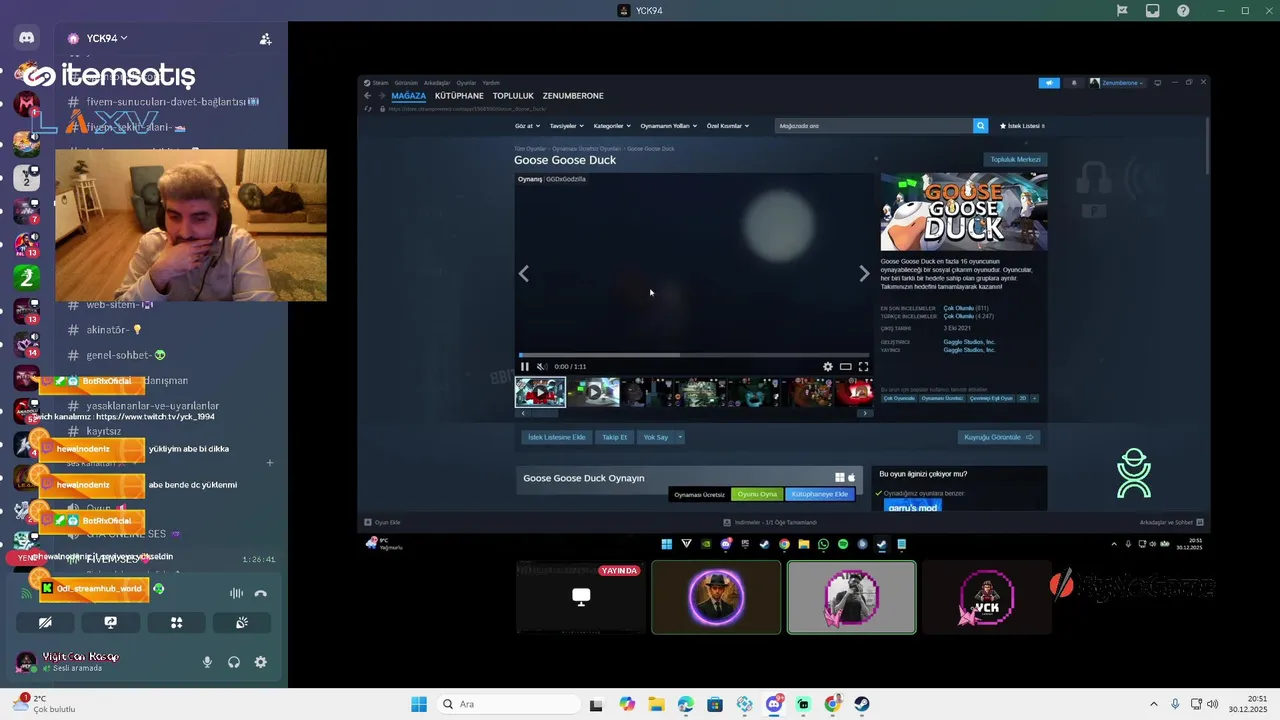The width and height of the screenshot is (1280, 720).
Task: Toggle Discord microphone mute
Action: tap(208, 662)
